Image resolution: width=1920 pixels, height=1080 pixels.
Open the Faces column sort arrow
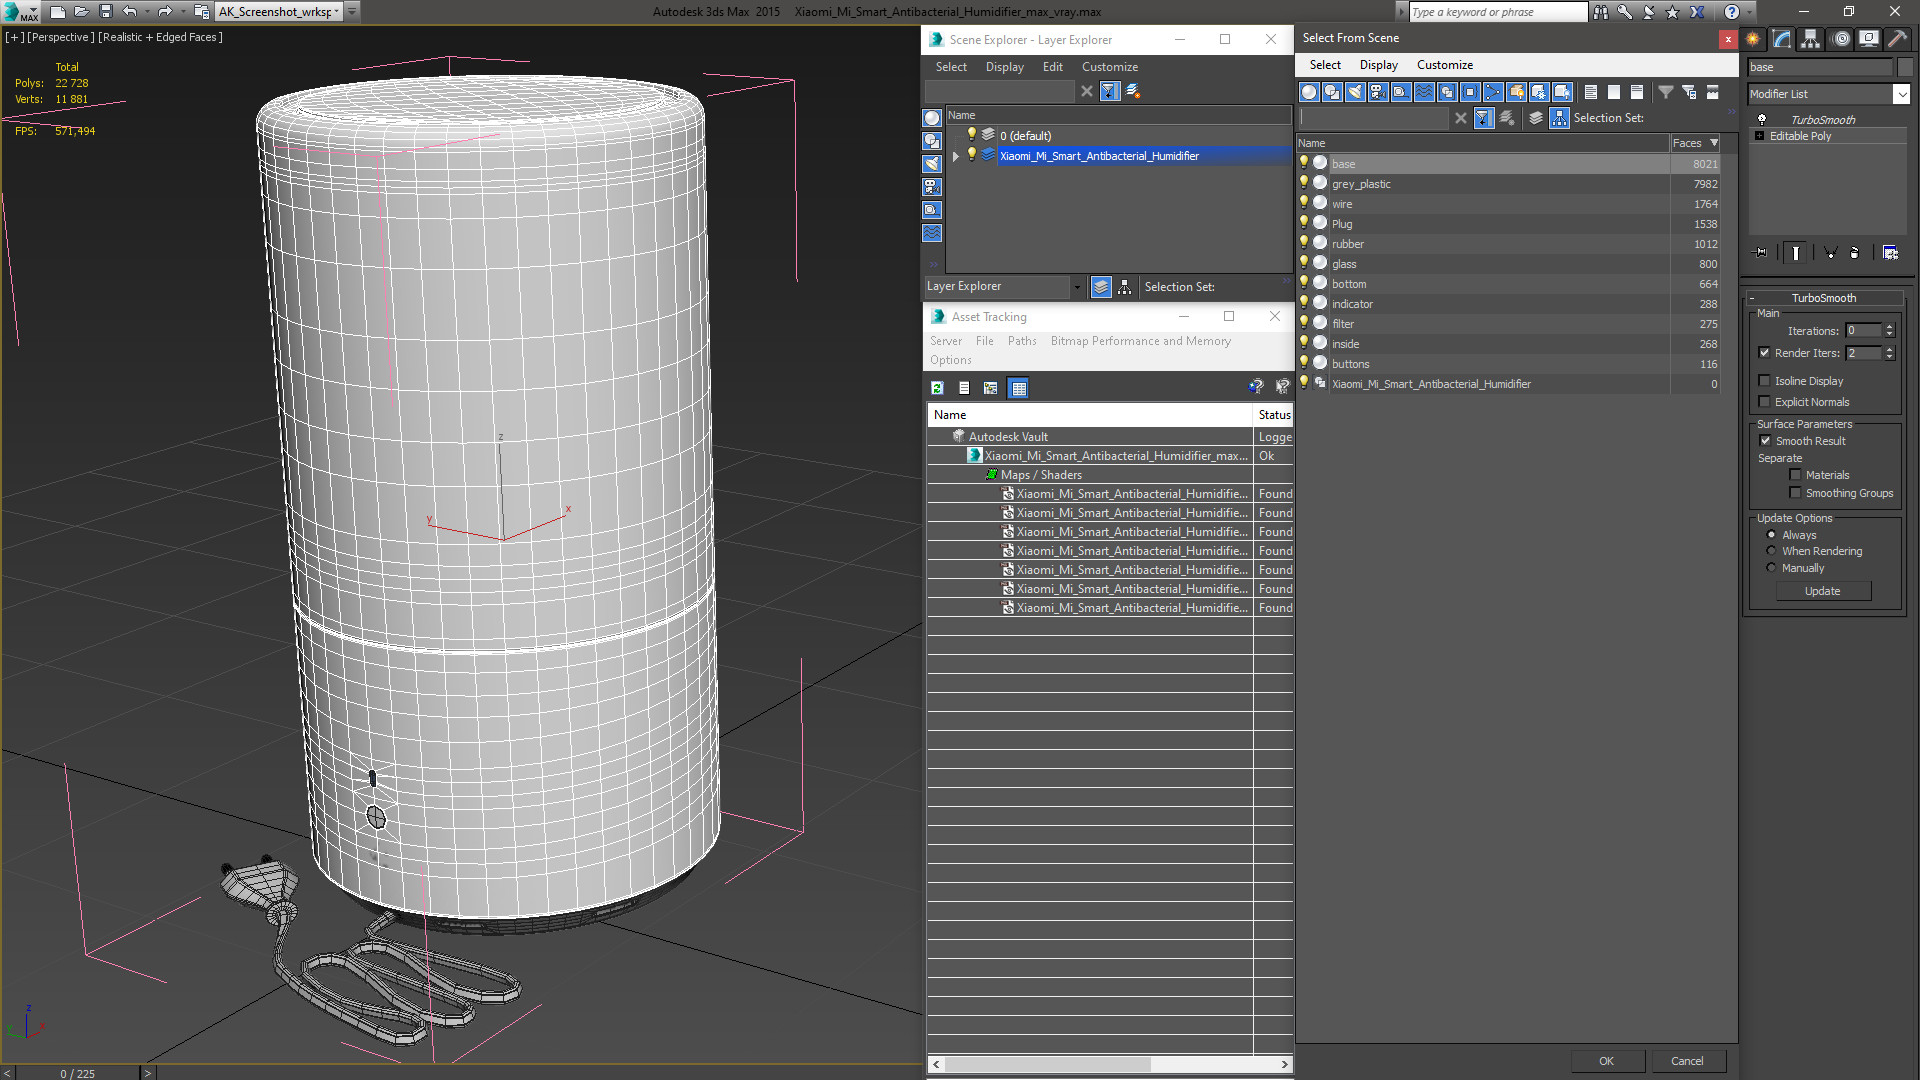click(x=1714, y=143)
